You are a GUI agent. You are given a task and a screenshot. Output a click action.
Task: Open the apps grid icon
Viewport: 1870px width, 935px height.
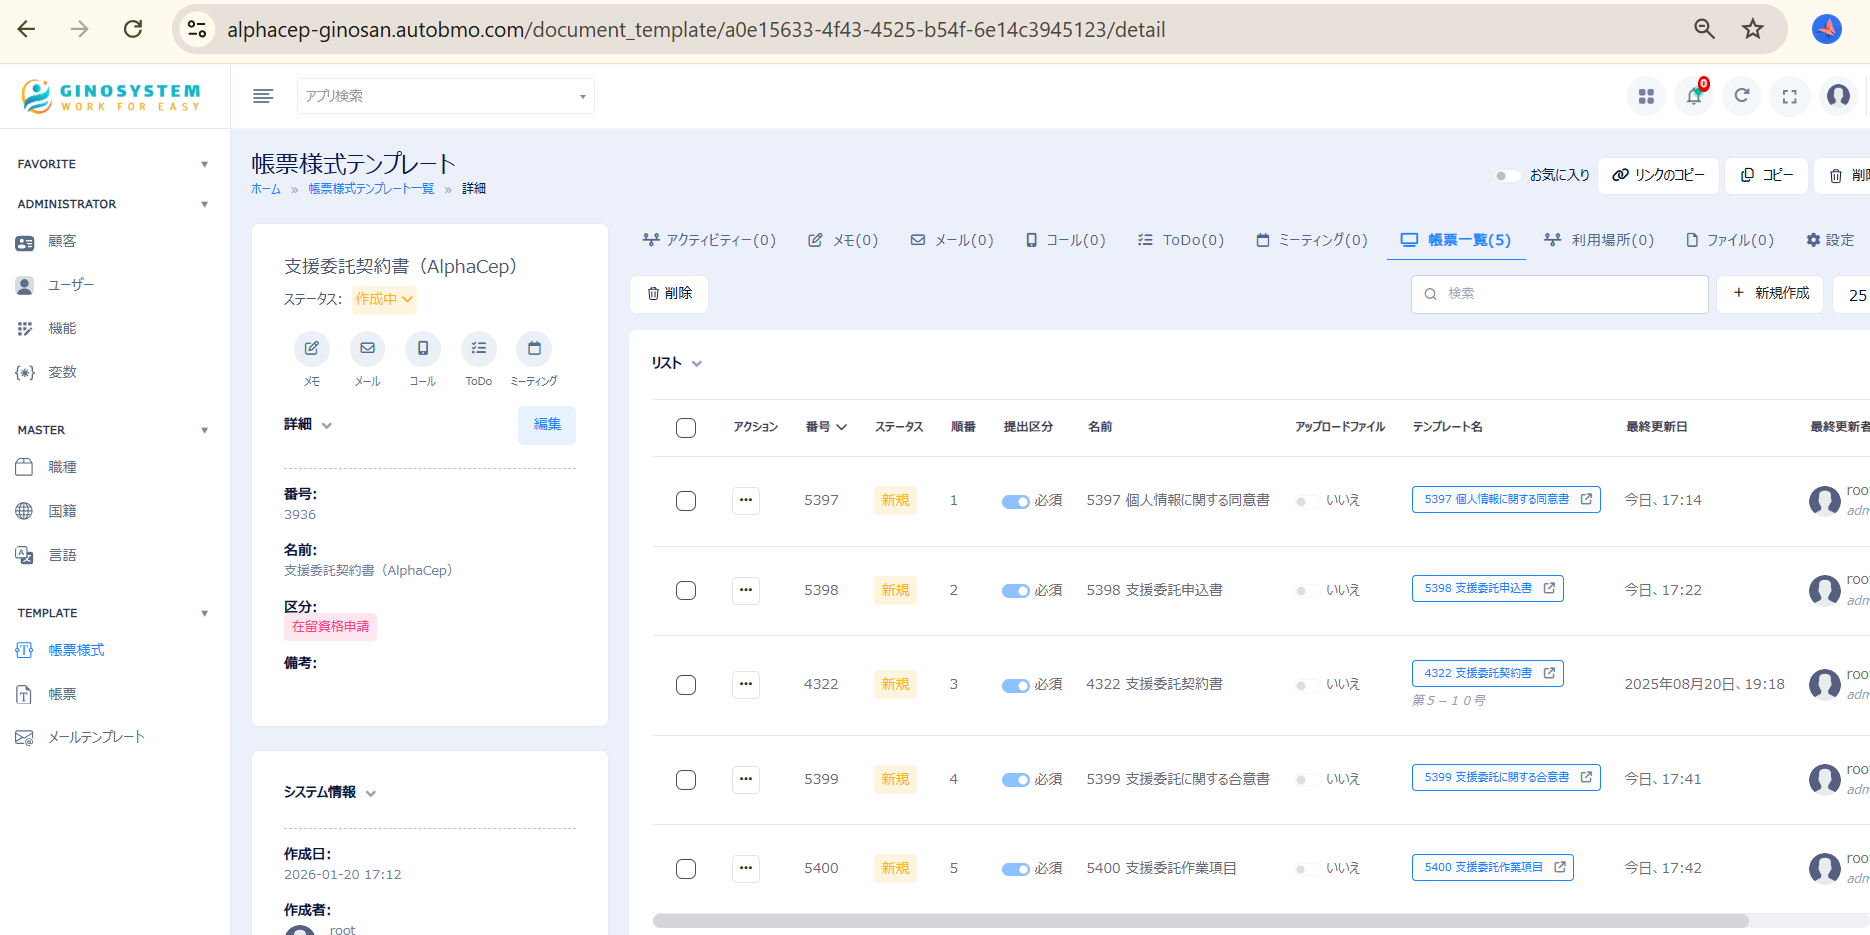point(1646,96)
